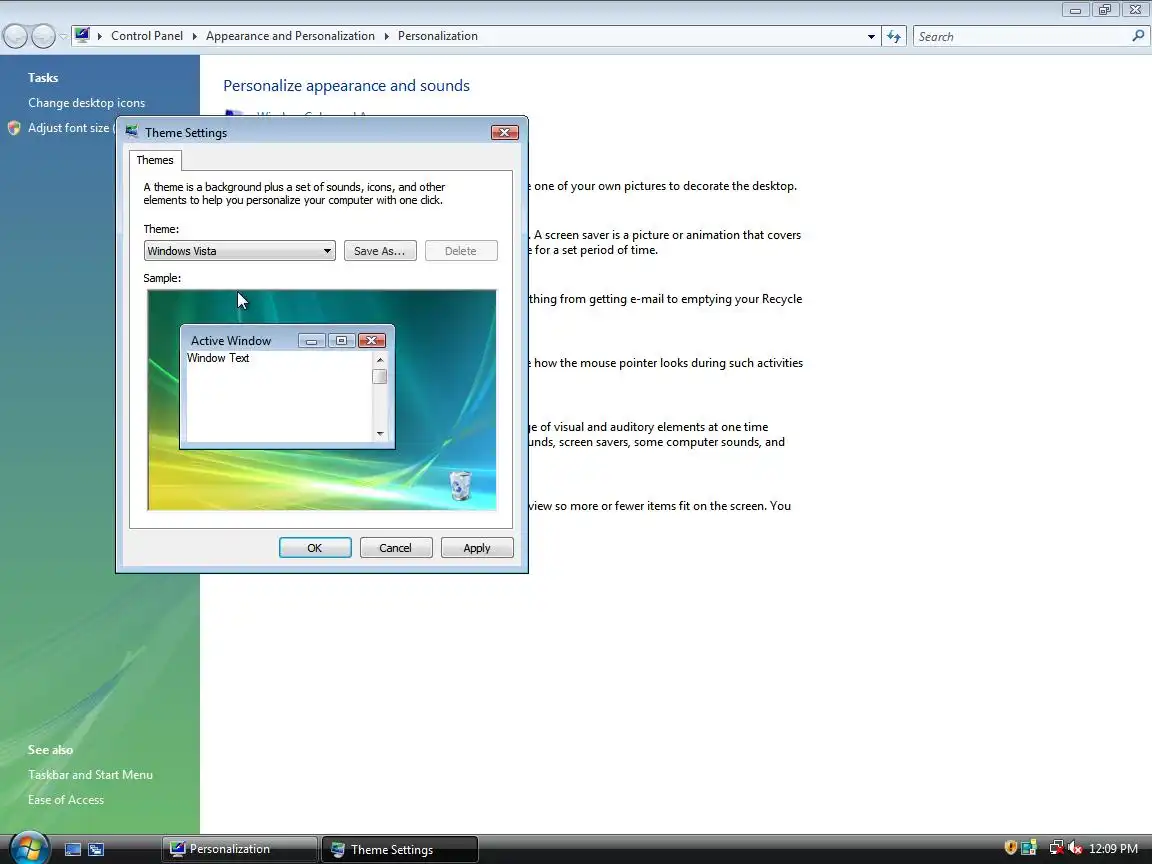Screen dimensions: 1152x864
Task: Click the sample Active Window minimize button
Action: click(x=312, y=340)
